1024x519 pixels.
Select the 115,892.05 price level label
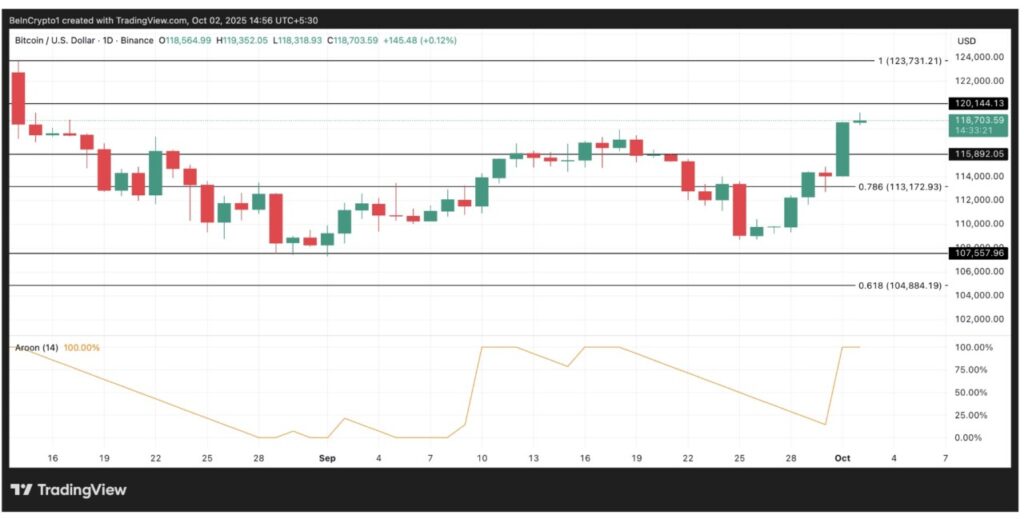(978, 154)
